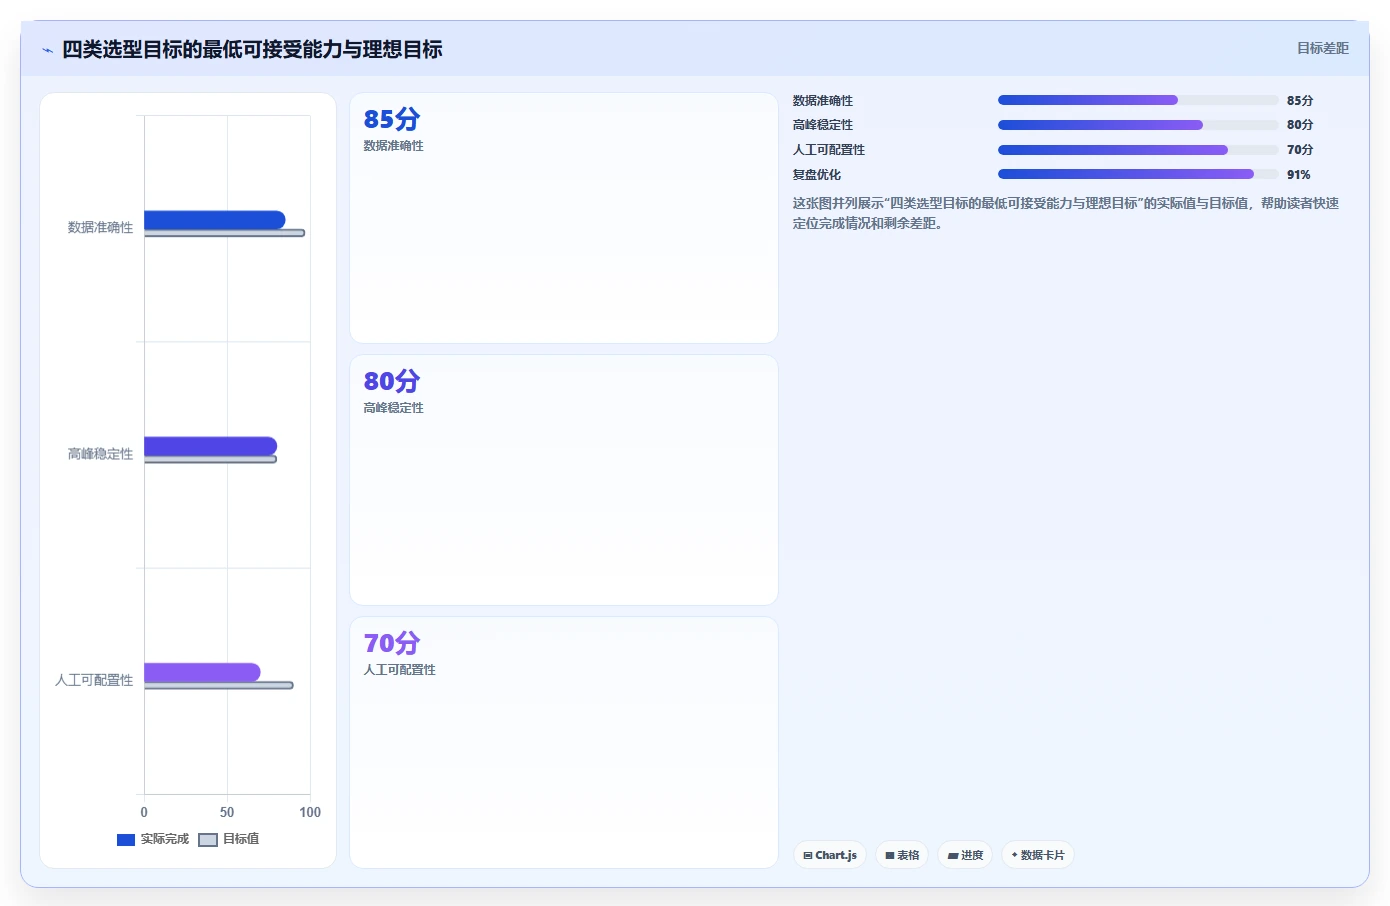Click the gray 人工可配置性 target bar

[218, 685]
